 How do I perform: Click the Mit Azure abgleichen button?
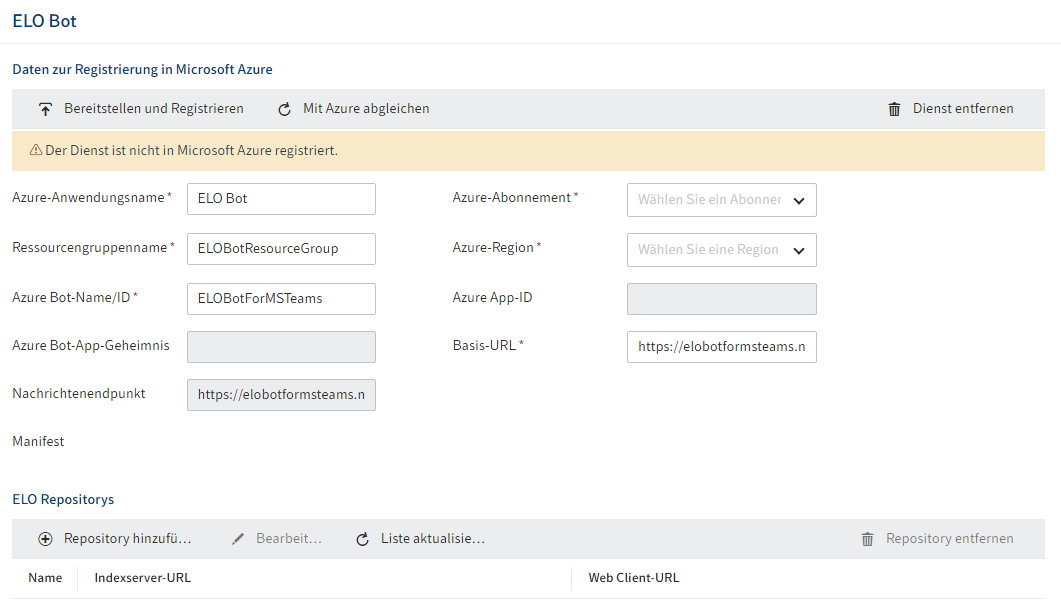pyautogui.click(x=354, y=109)
